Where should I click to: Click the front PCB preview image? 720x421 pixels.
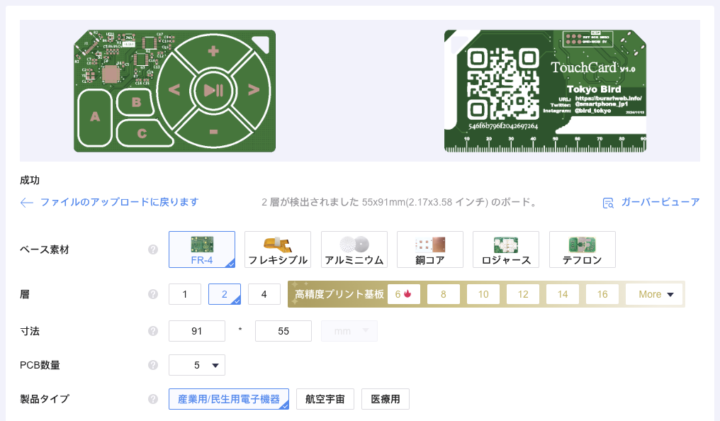[x=175, y=91]
